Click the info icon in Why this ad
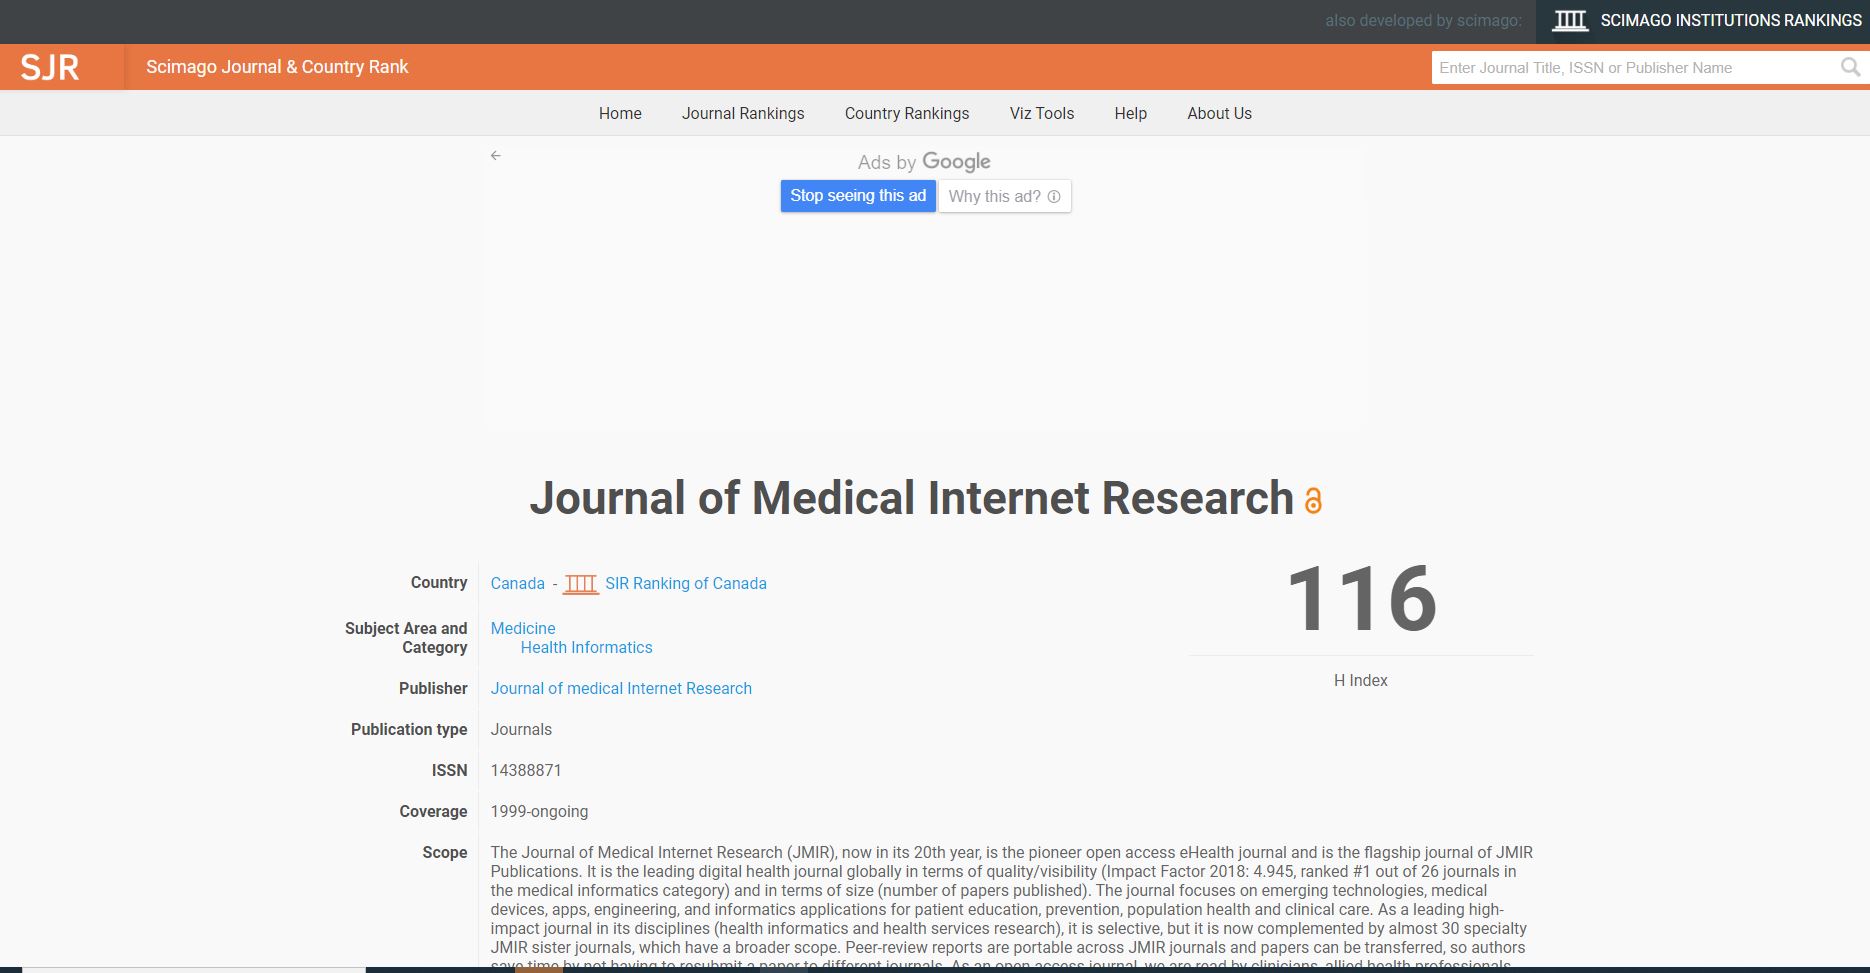This screenshot has width=1870, height=973. tap(1054, 197)
